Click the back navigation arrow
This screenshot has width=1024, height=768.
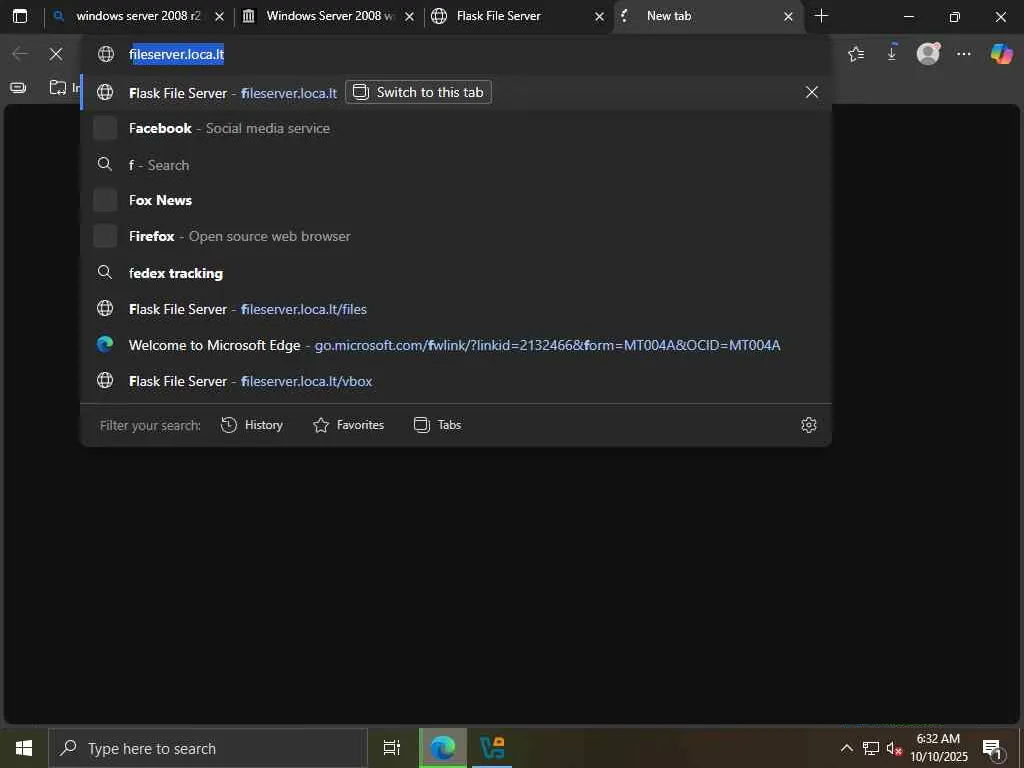click(x=20, y=54)
